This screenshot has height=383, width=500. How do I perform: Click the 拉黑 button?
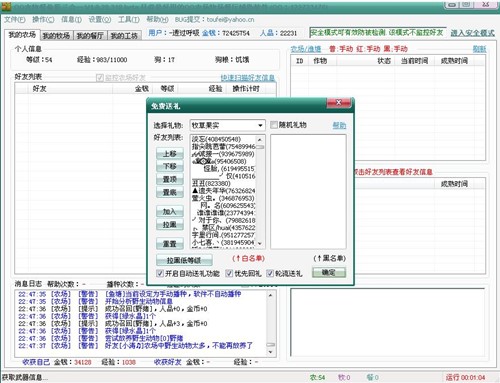coord(170,225)
